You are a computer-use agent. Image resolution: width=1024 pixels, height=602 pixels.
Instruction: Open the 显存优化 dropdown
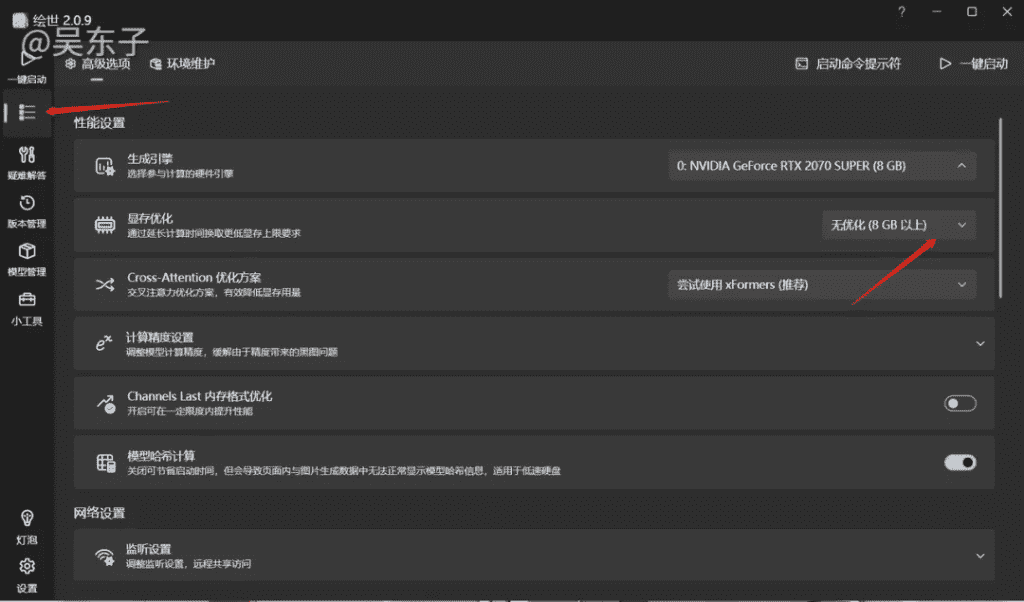897,225
